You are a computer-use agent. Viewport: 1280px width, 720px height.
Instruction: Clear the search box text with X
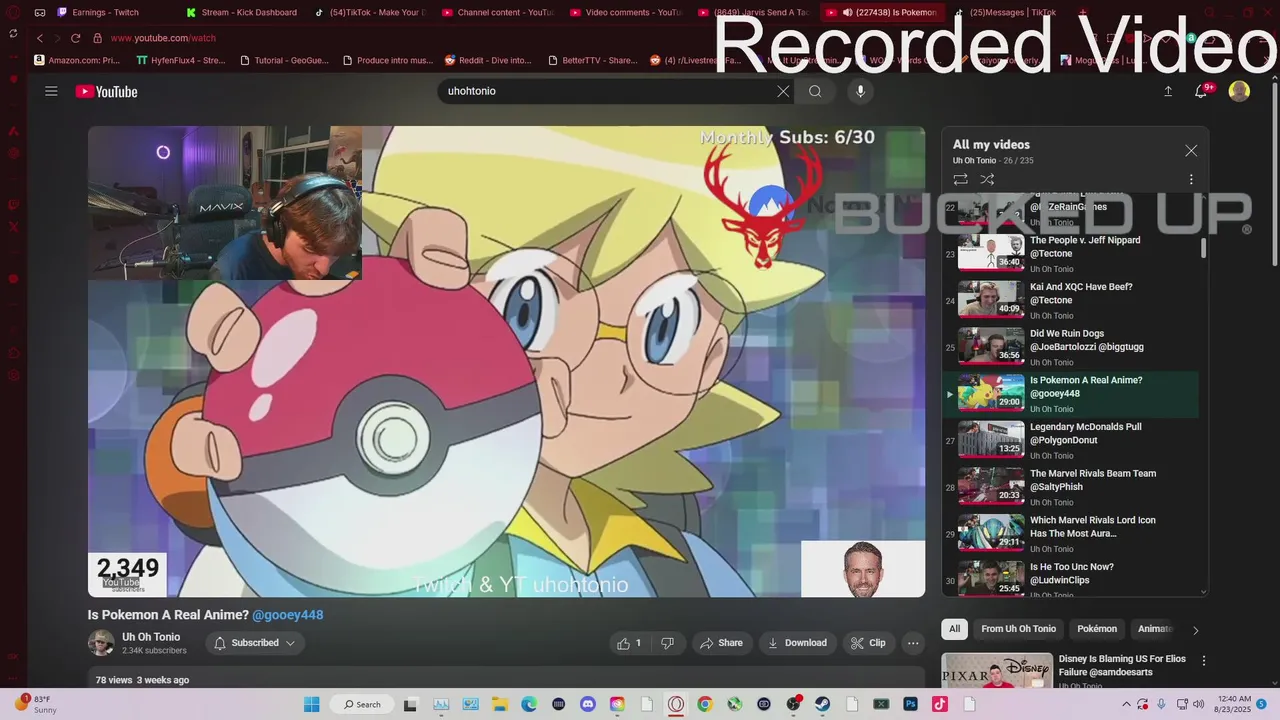783,91
